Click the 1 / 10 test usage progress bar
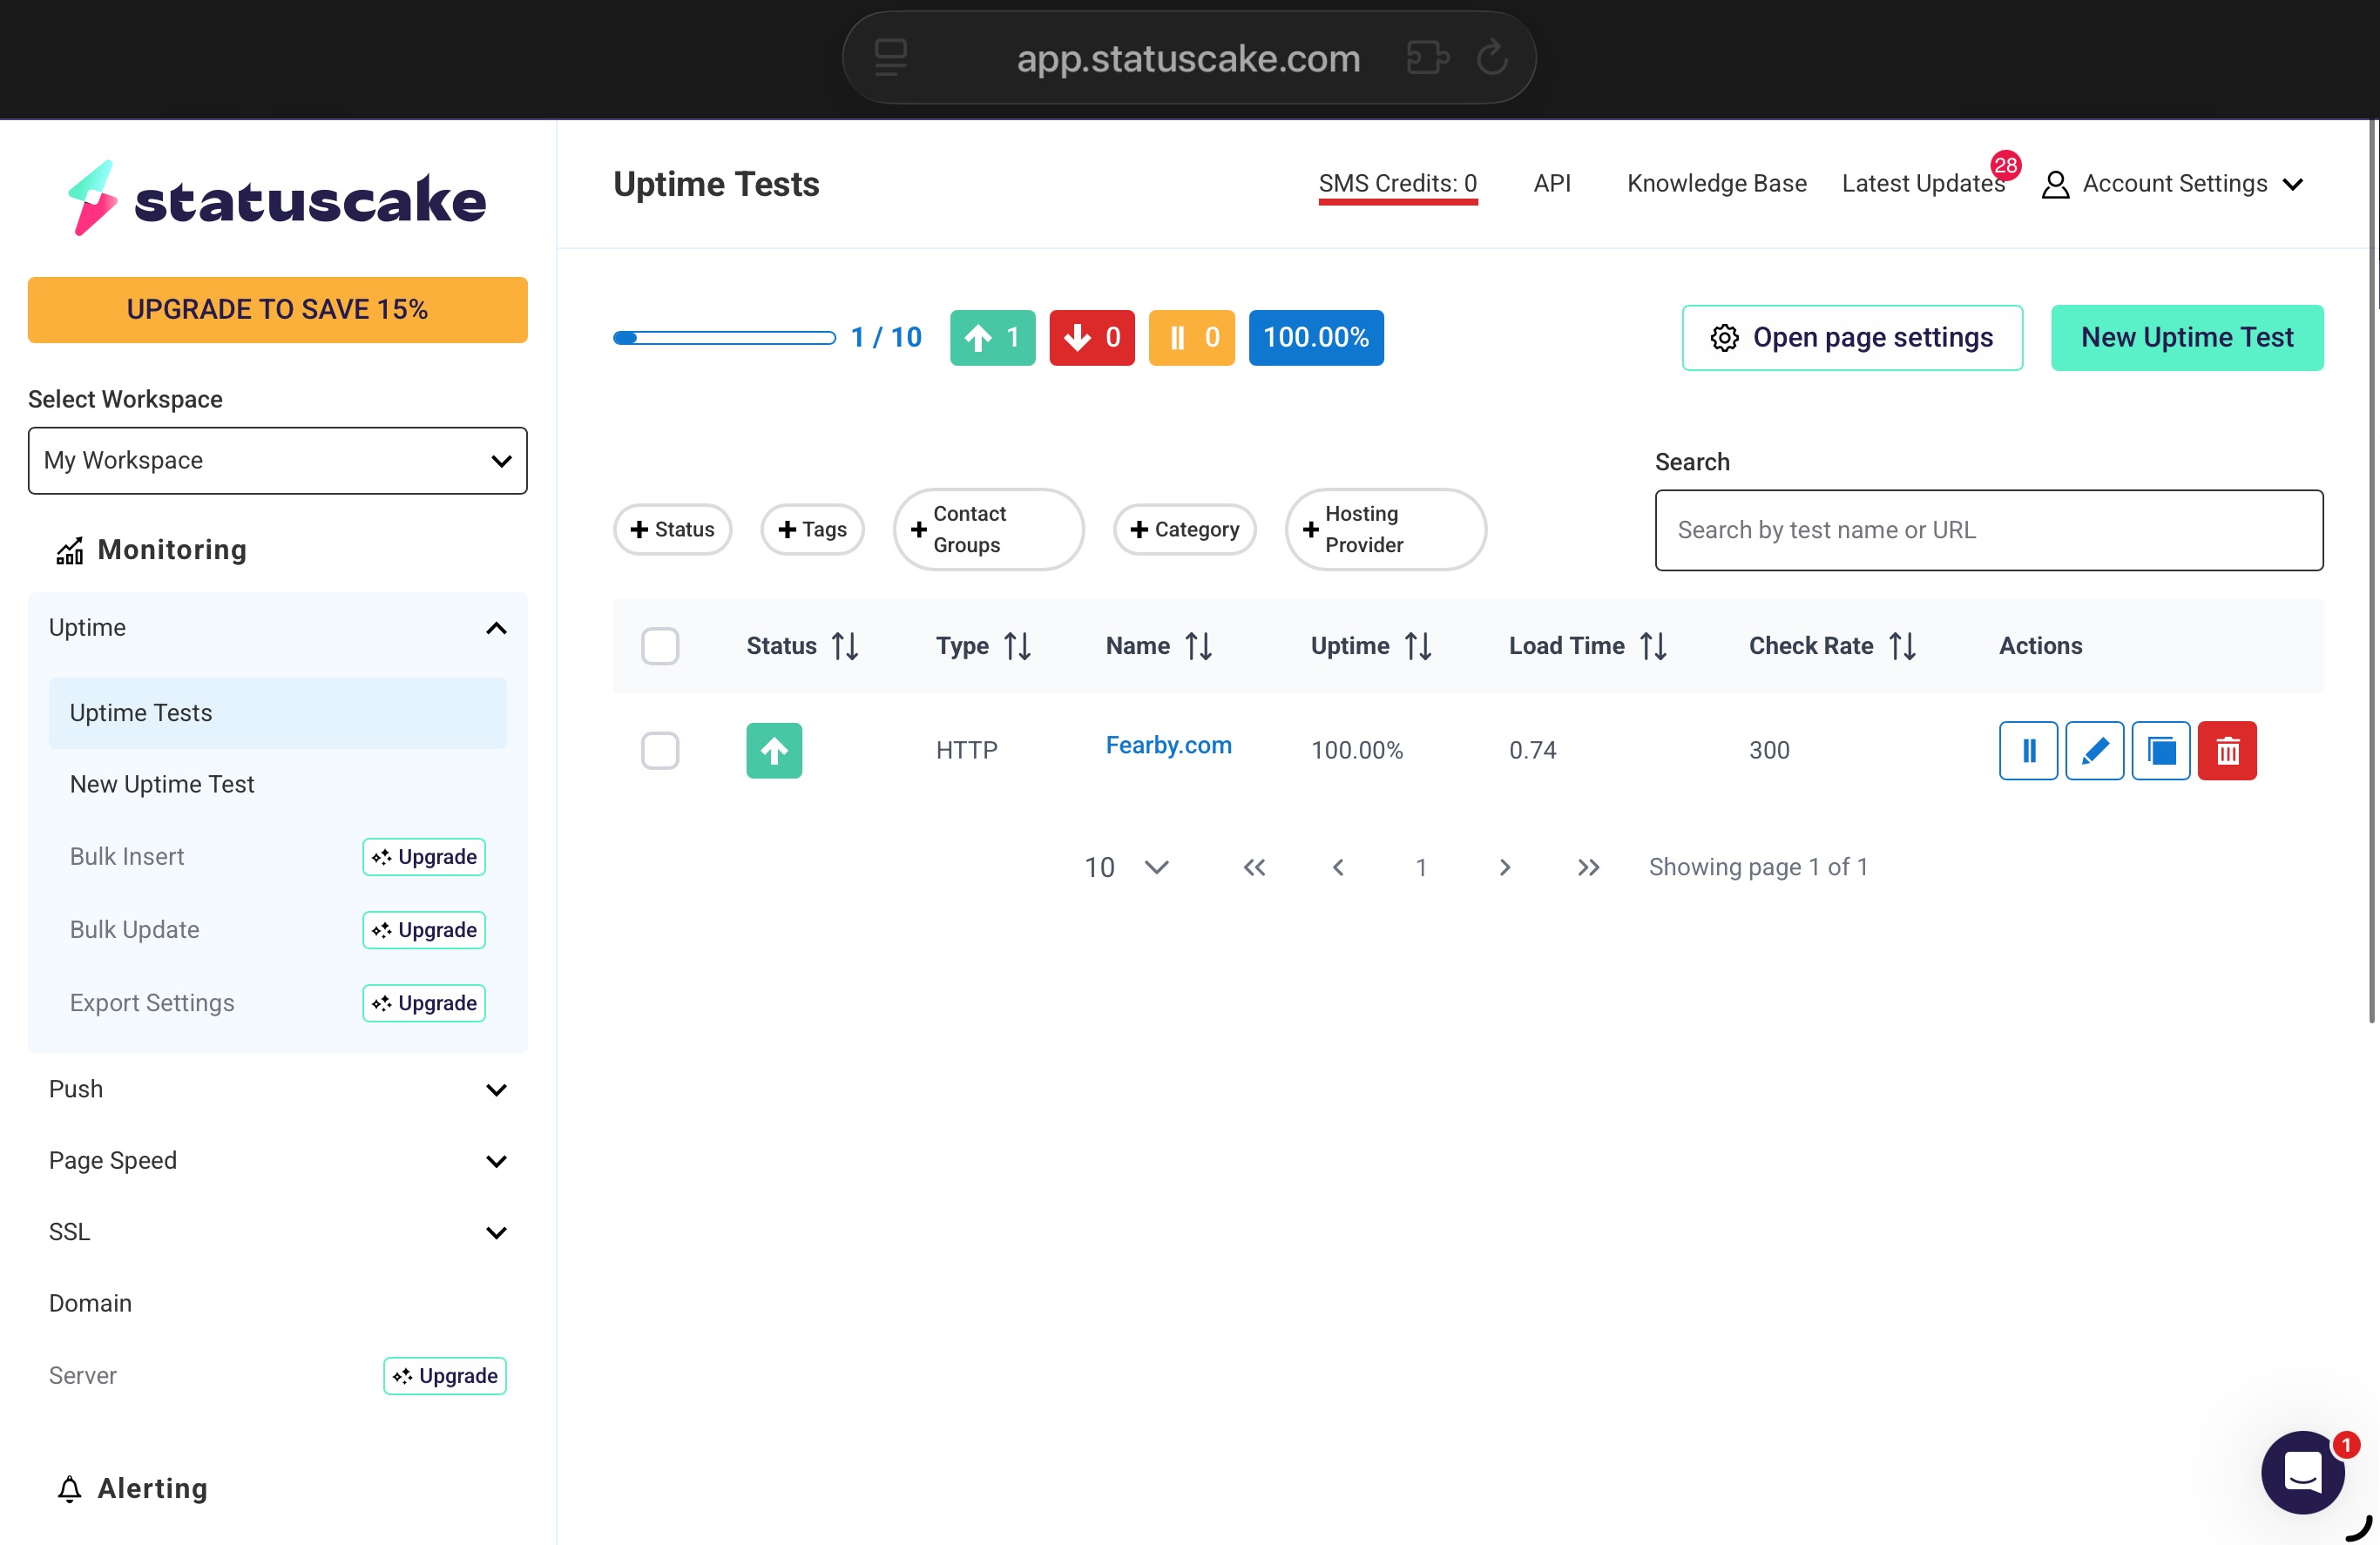This screenshot has width=2380, height=1545. click(x=724, y=338)
